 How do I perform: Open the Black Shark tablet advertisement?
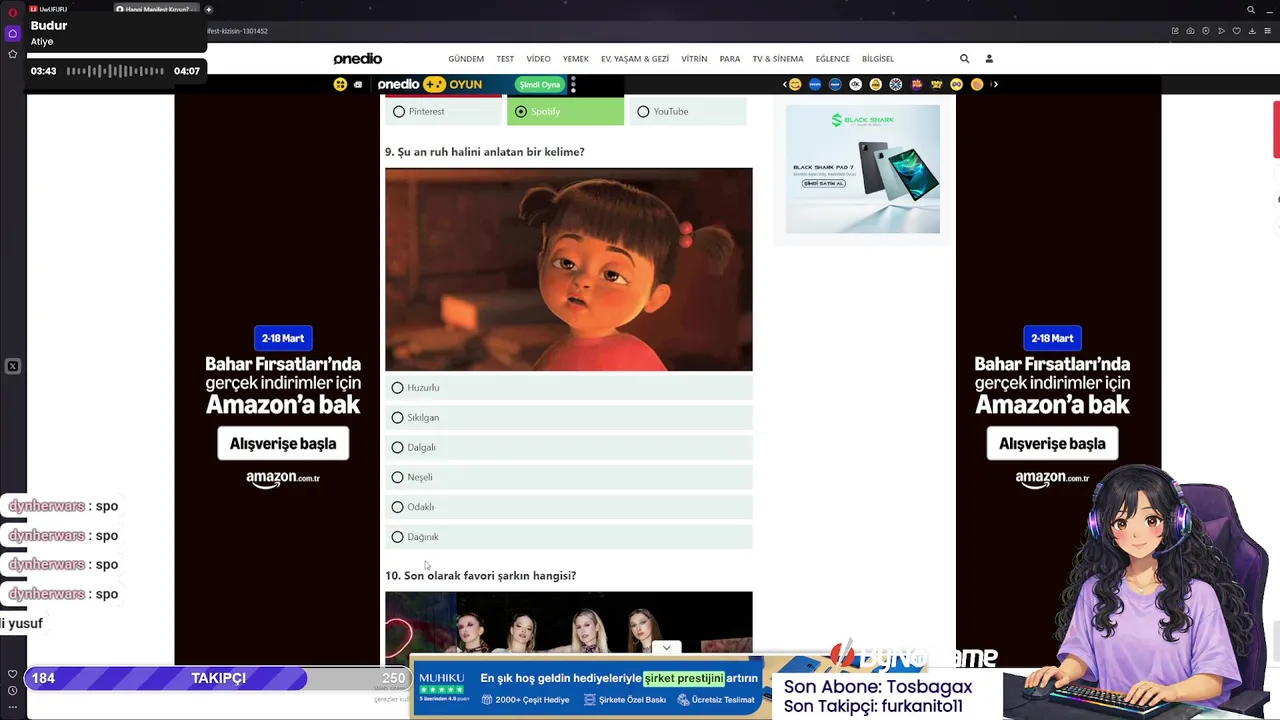tap(862, 169)
